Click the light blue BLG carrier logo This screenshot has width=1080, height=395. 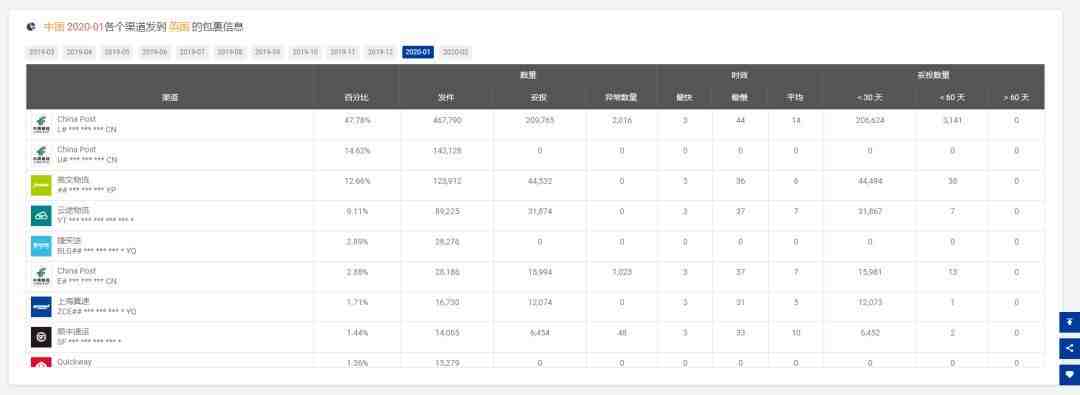coord(41,246)
